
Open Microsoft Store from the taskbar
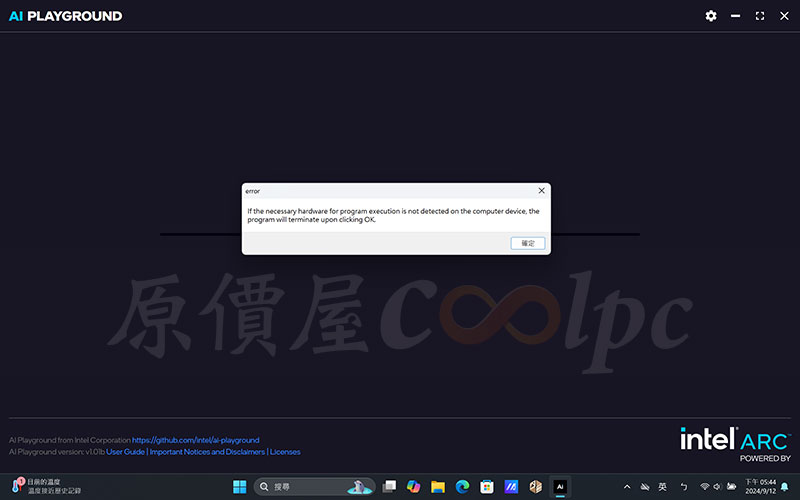point(487,487)
